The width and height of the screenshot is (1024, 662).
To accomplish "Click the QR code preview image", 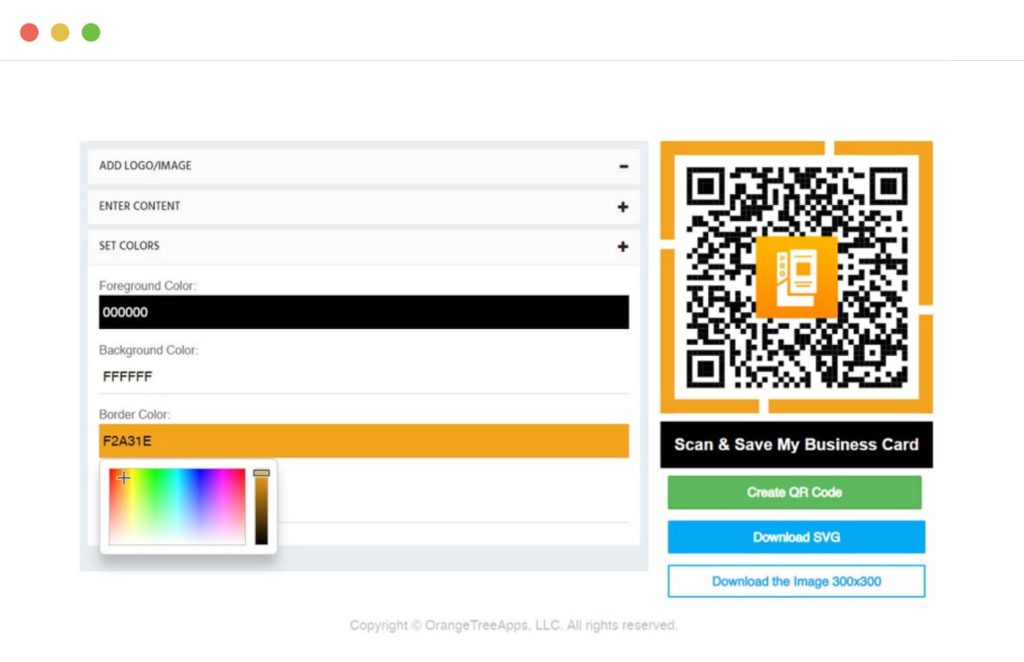I will (x=796, y=277).
